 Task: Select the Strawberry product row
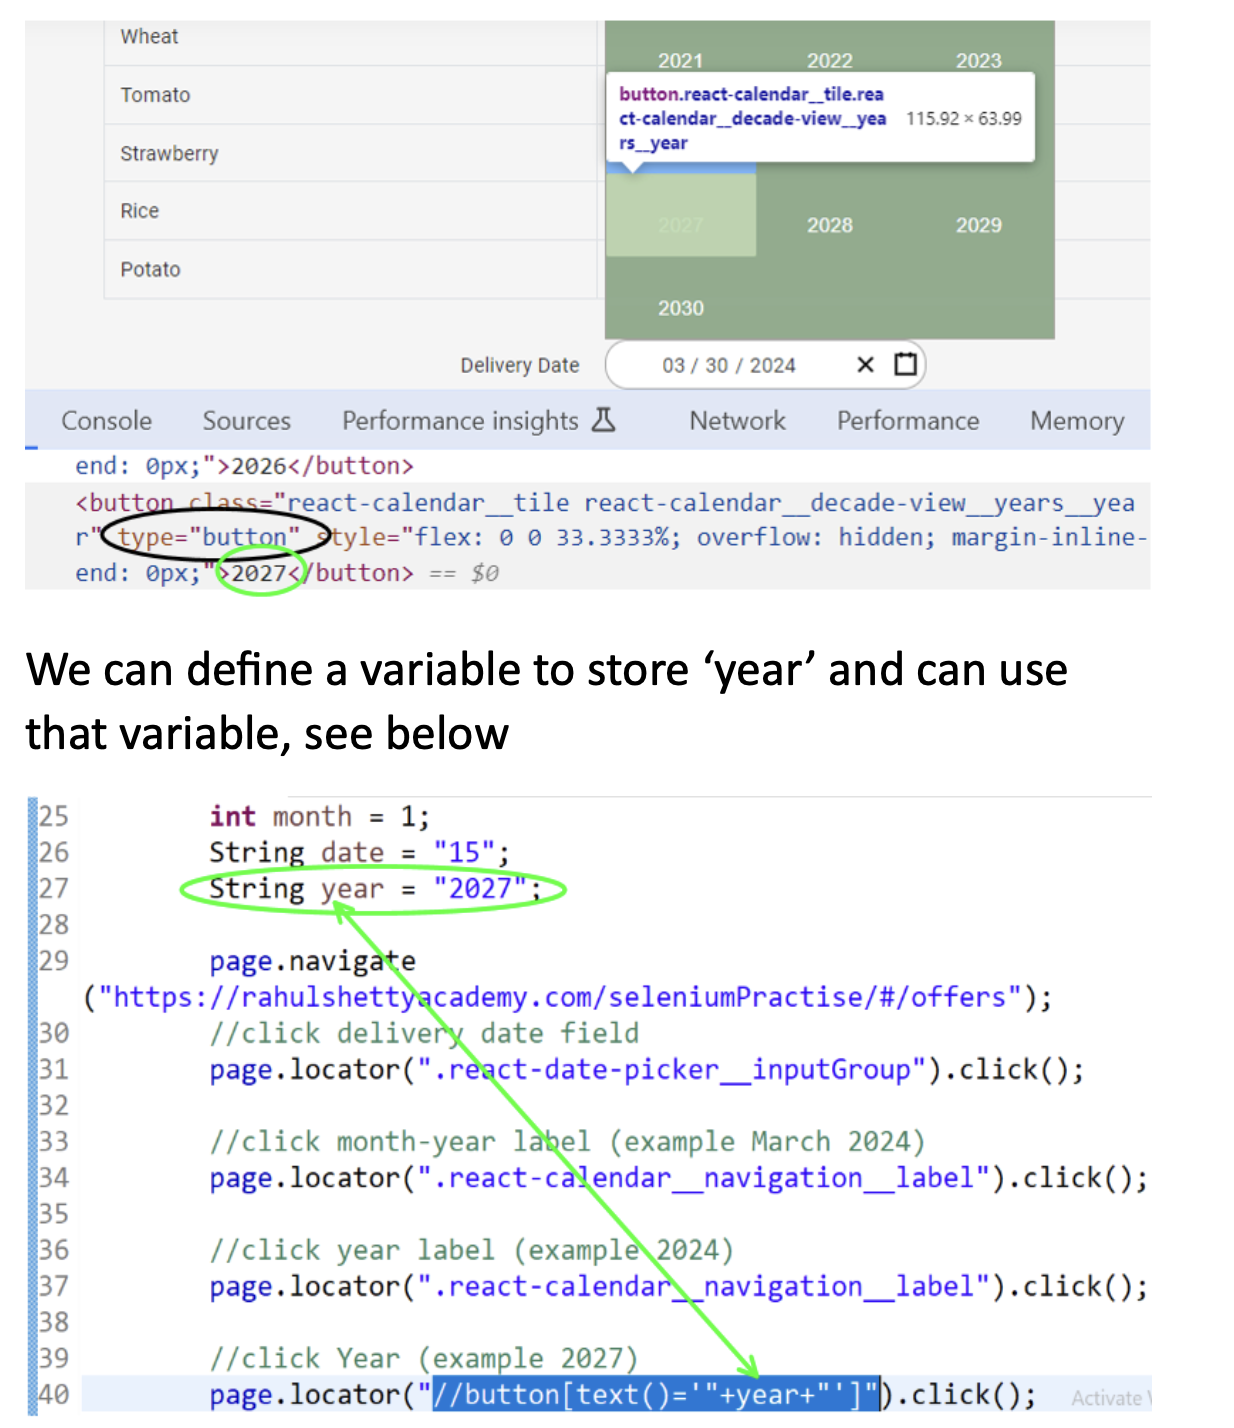[170, 153]
